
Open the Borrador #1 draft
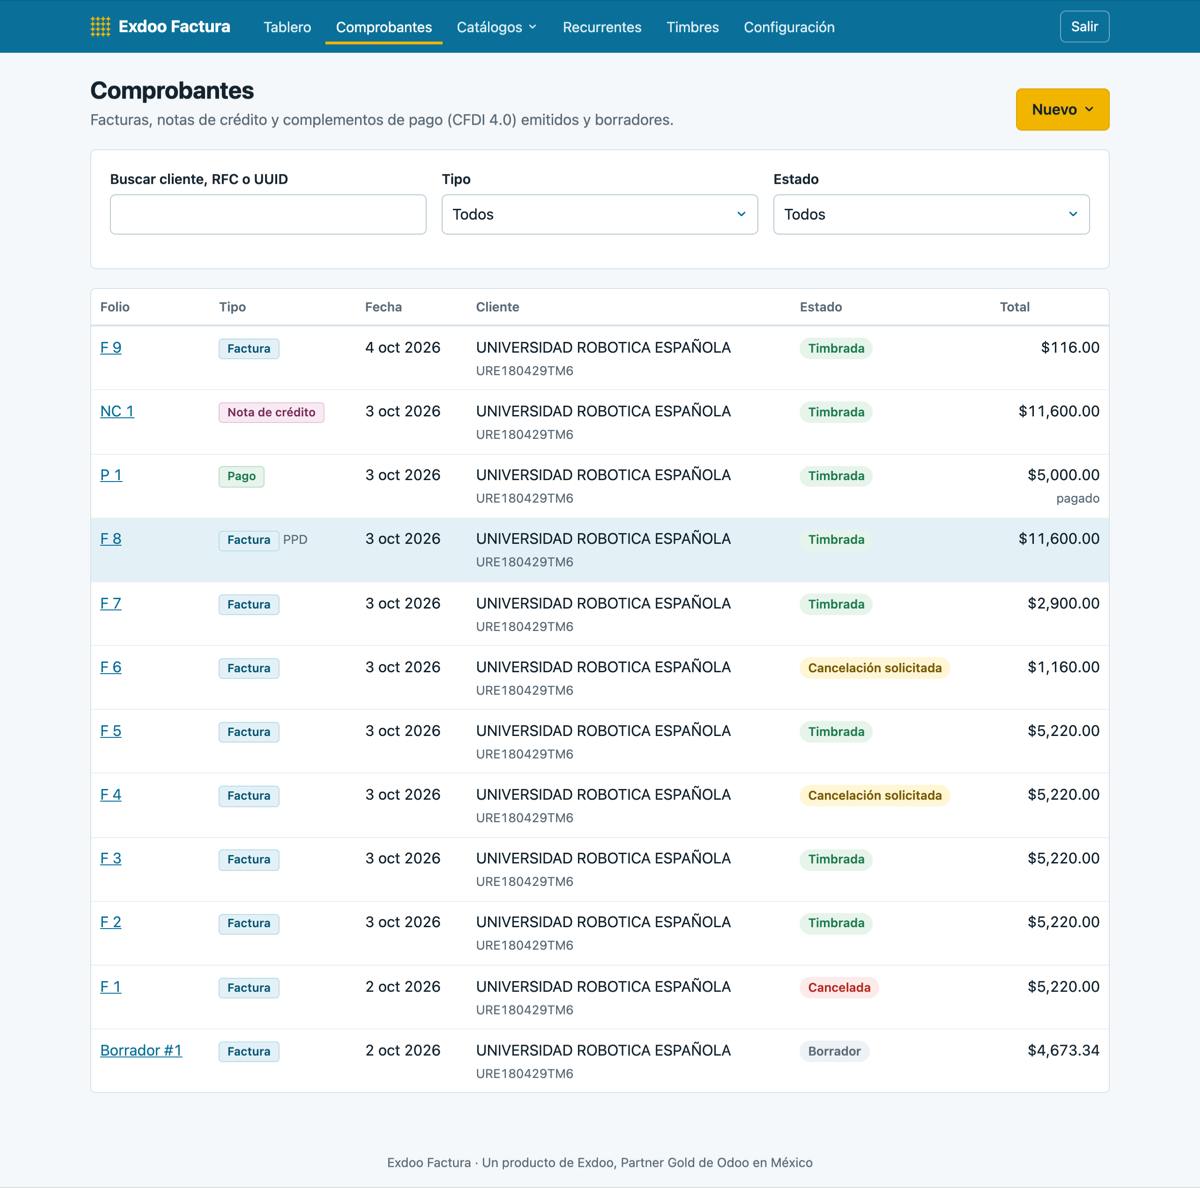coord(141,1051)
